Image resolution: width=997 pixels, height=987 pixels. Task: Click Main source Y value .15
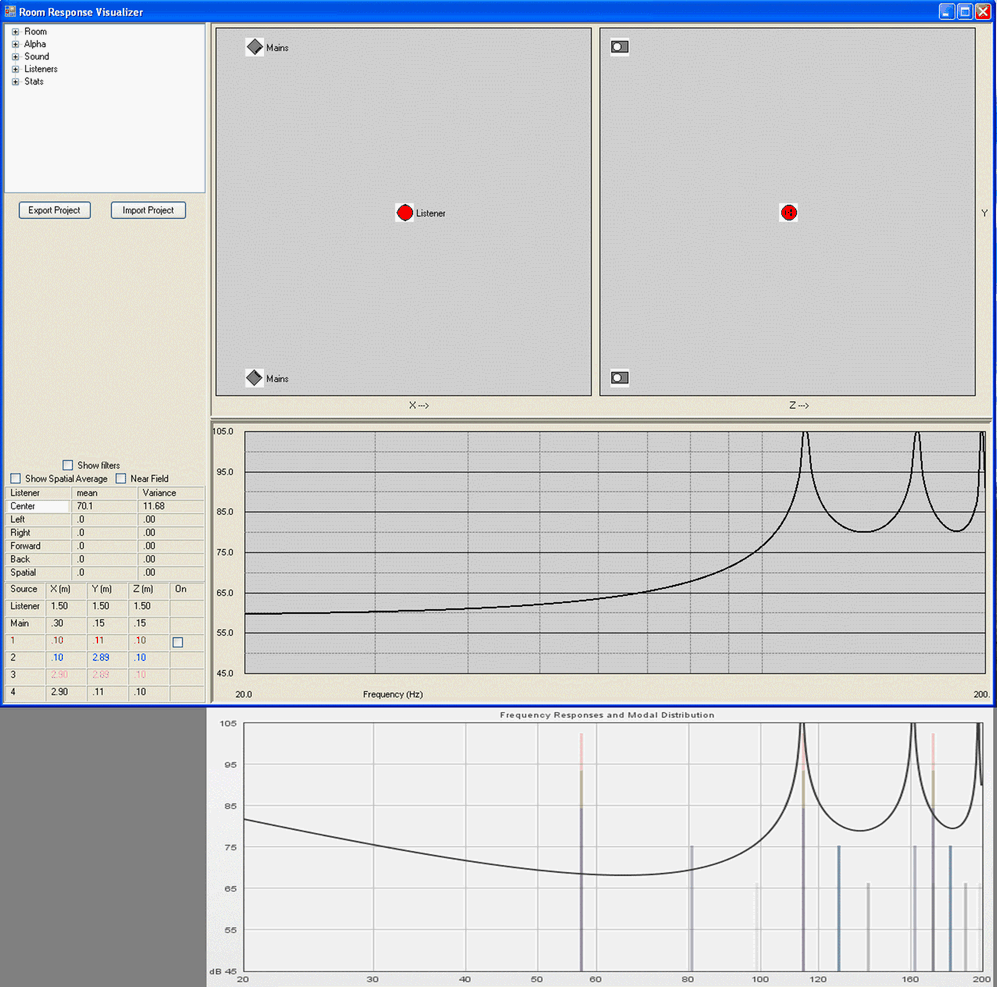(99, 623)
